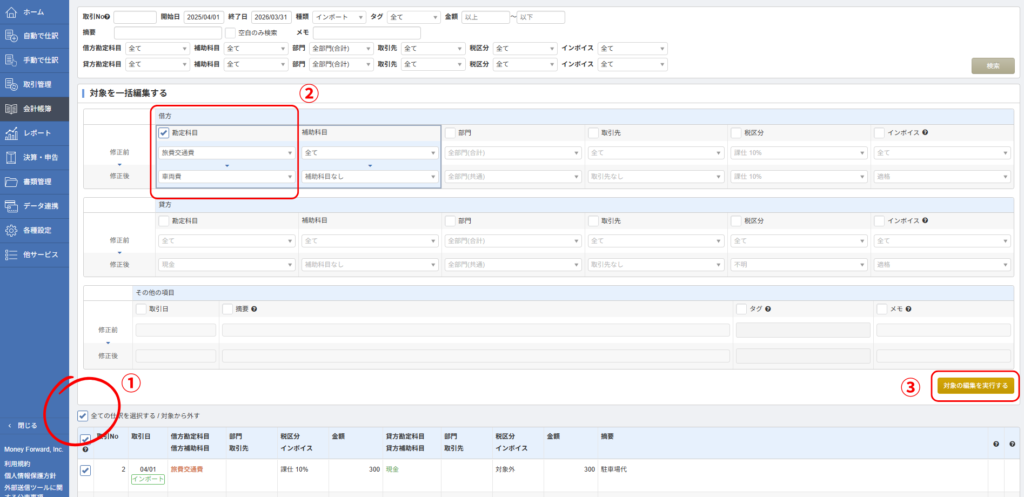Open 決算・申告 via its sidebar icon
The width and height of the screenshot is (1024, 497).
point(11,157)
